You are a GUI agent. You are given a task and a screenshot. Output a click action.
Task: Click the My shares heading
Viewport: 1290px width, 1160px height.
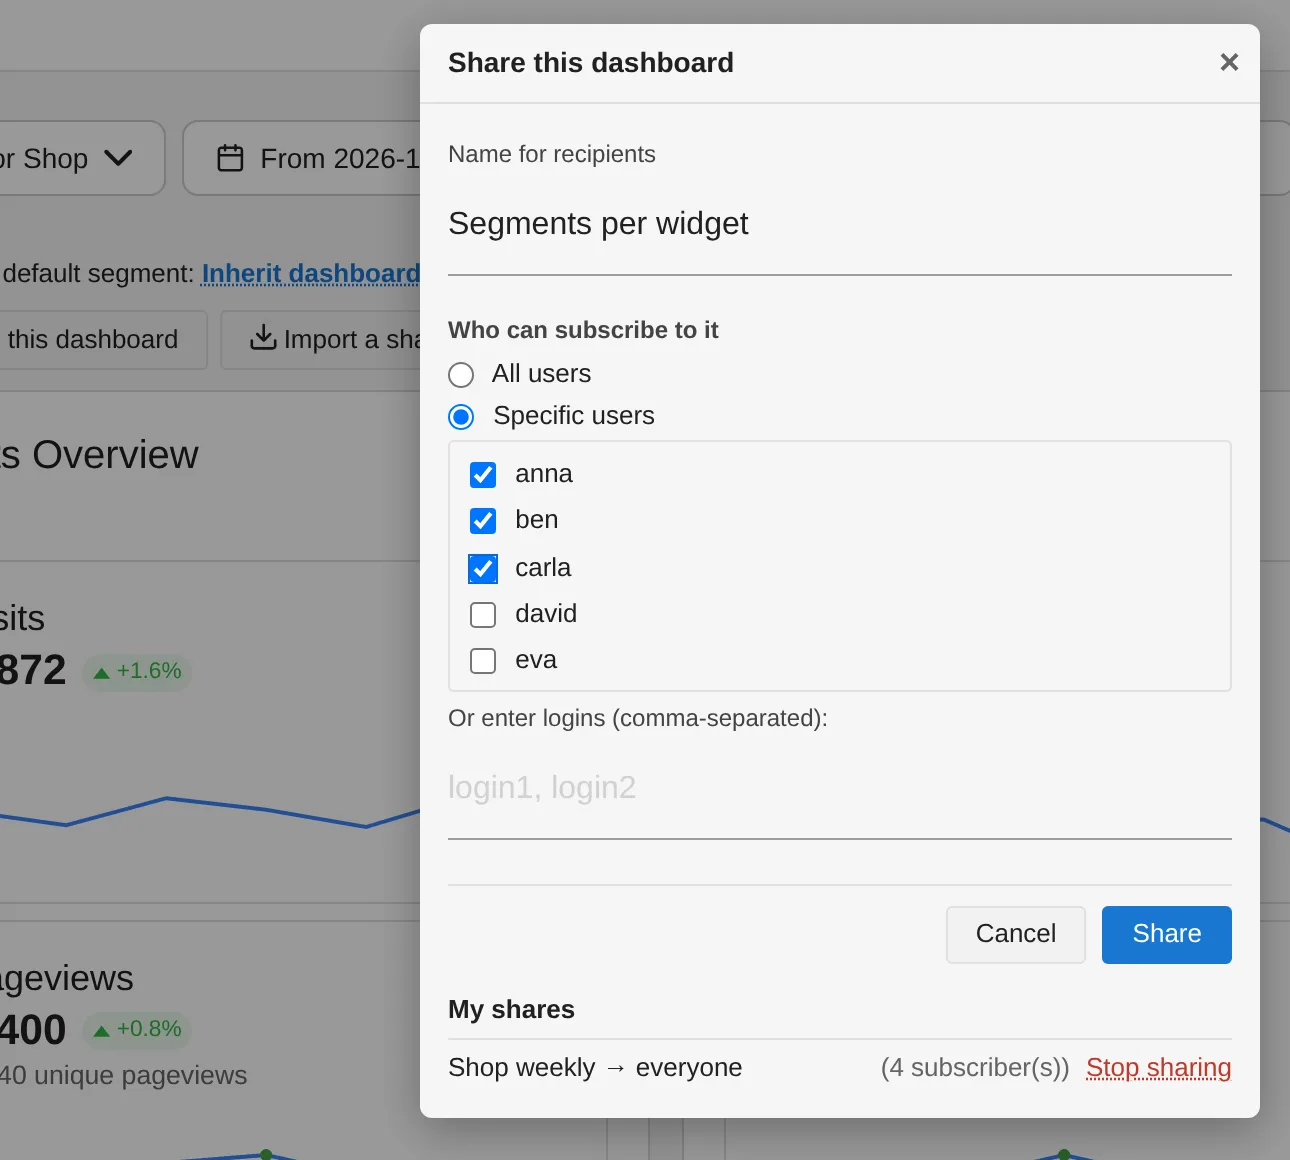[511, 1009]
